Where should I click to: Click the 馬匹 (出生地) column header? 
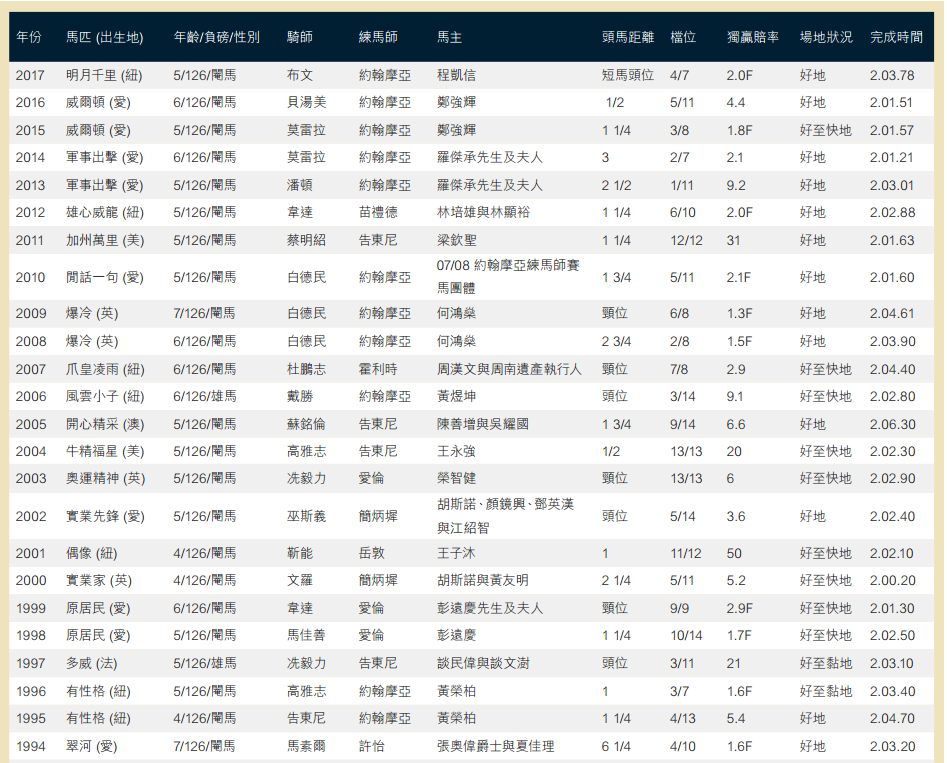[x=104, y=37]
